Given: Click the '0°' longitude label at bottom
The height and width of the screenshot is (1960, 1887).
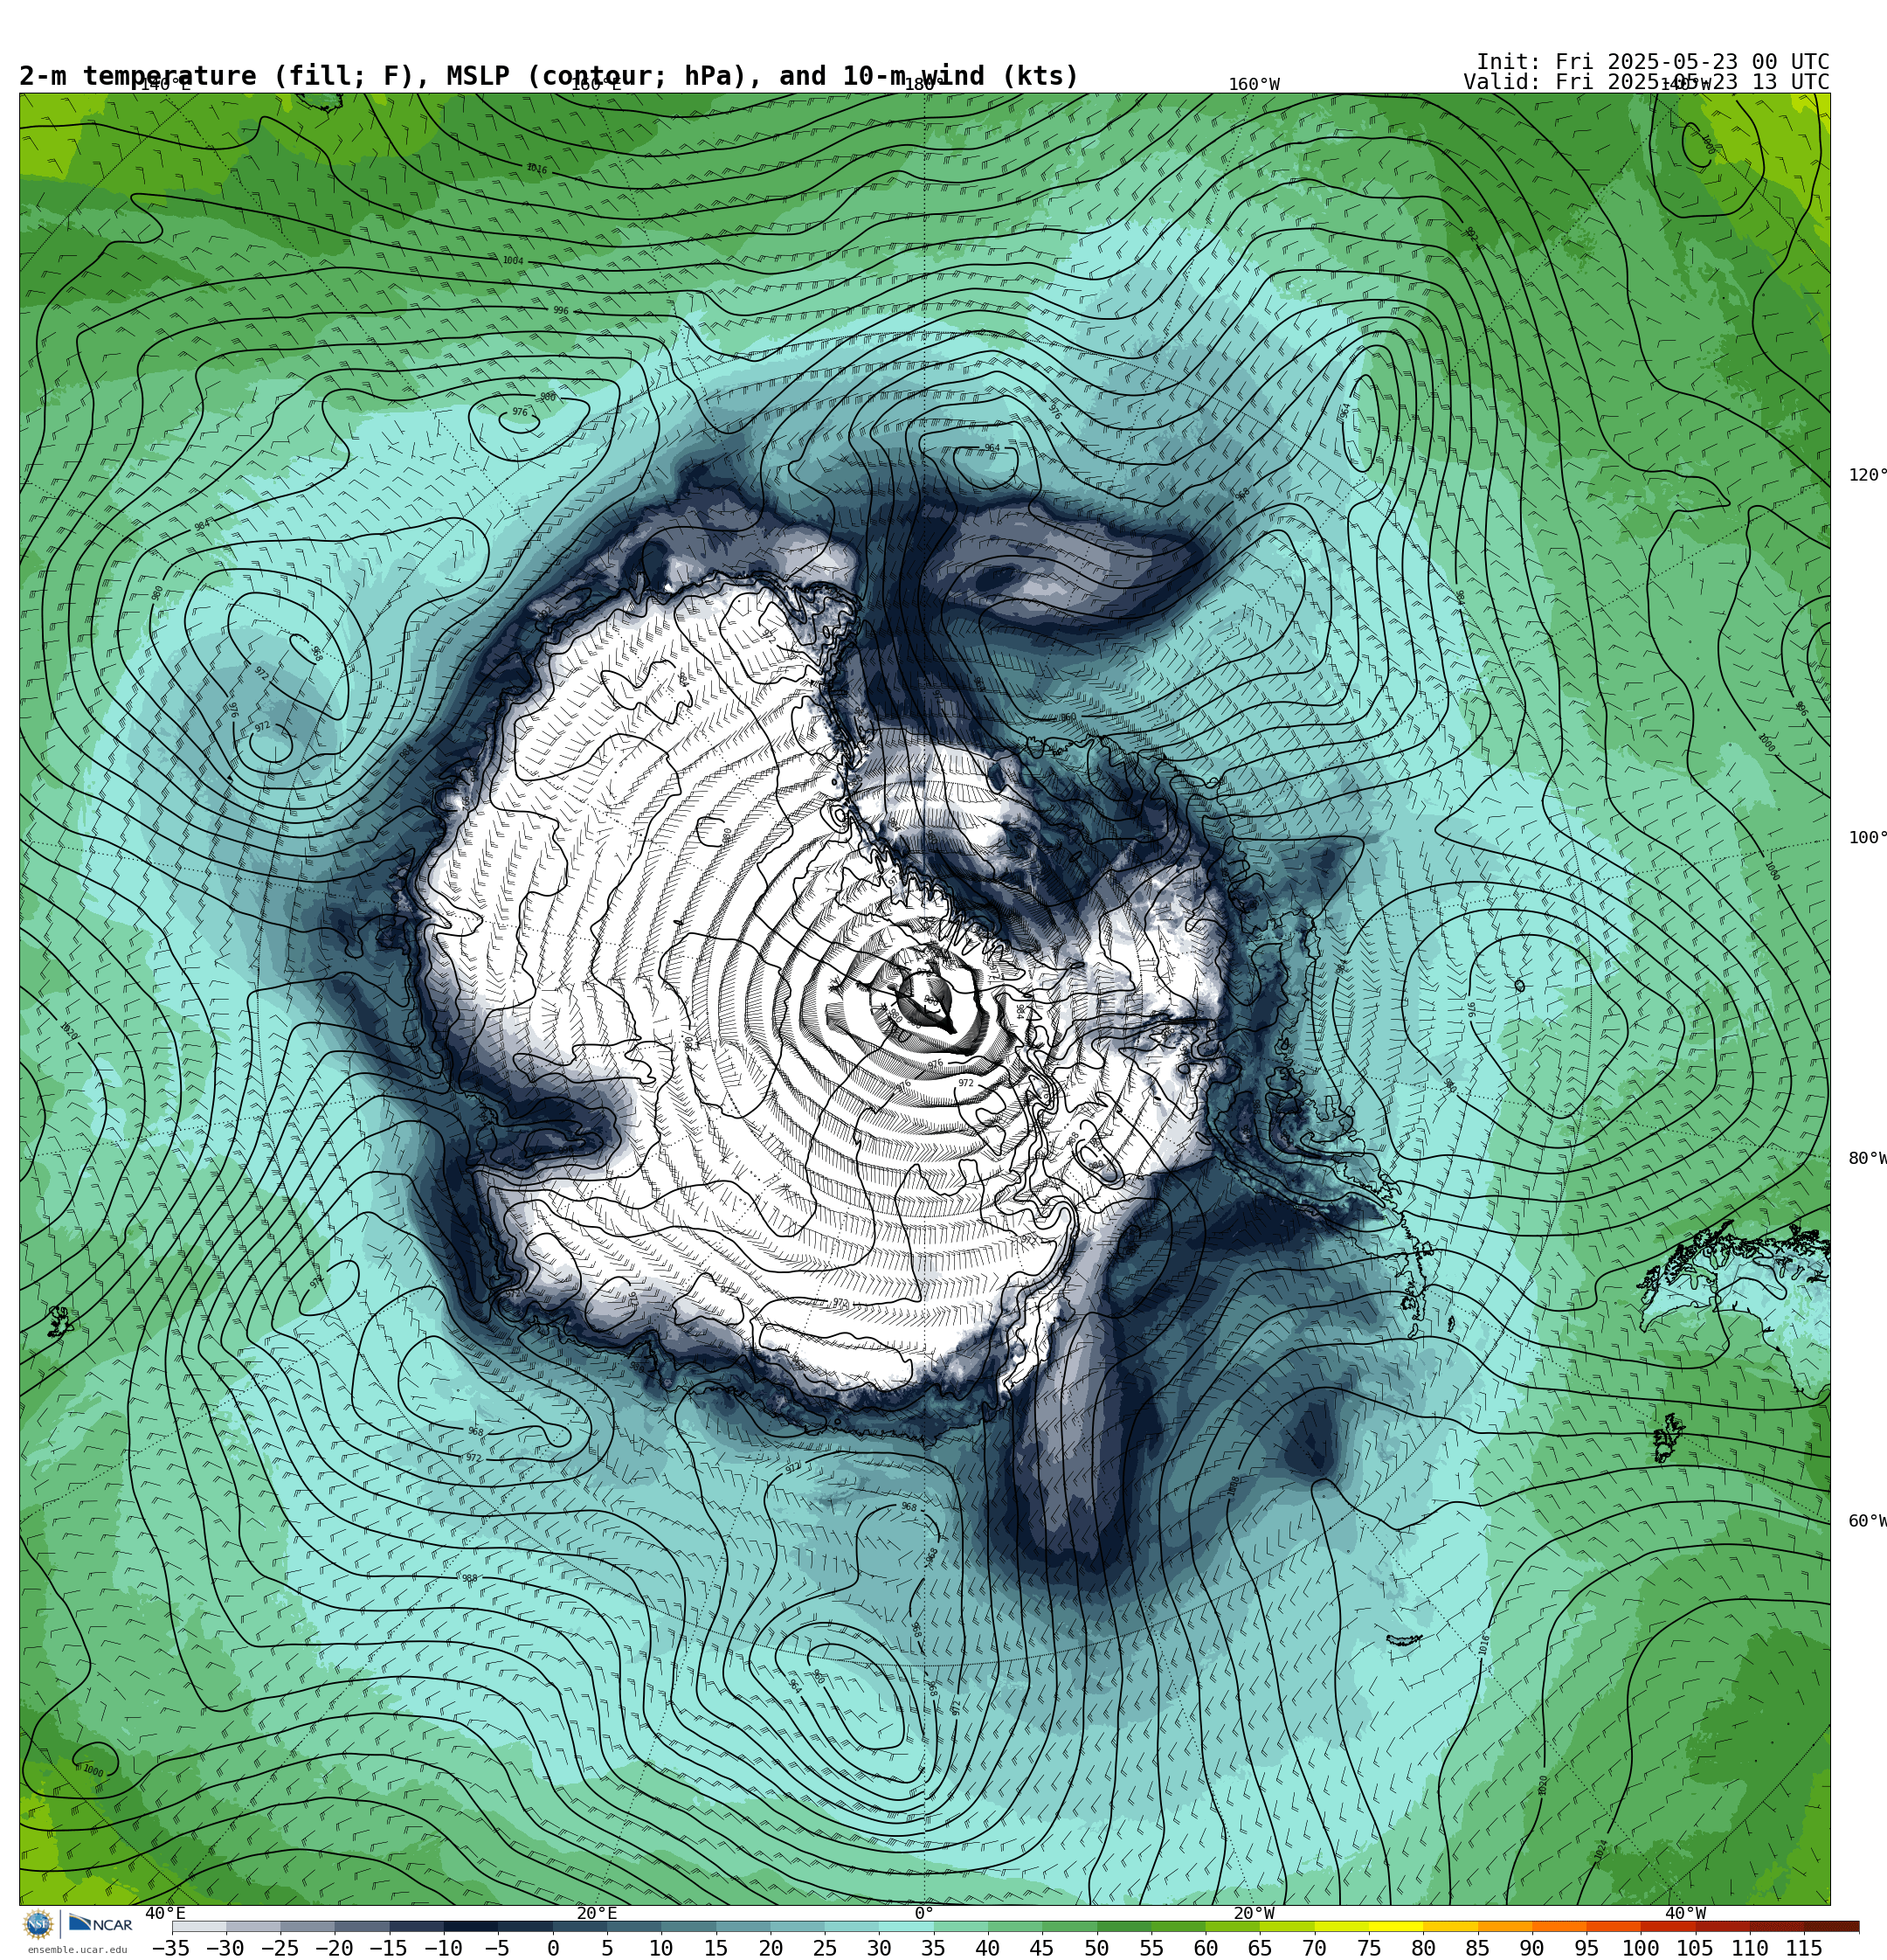Looking at the screenshot, I should click(x=924, y=1913).
